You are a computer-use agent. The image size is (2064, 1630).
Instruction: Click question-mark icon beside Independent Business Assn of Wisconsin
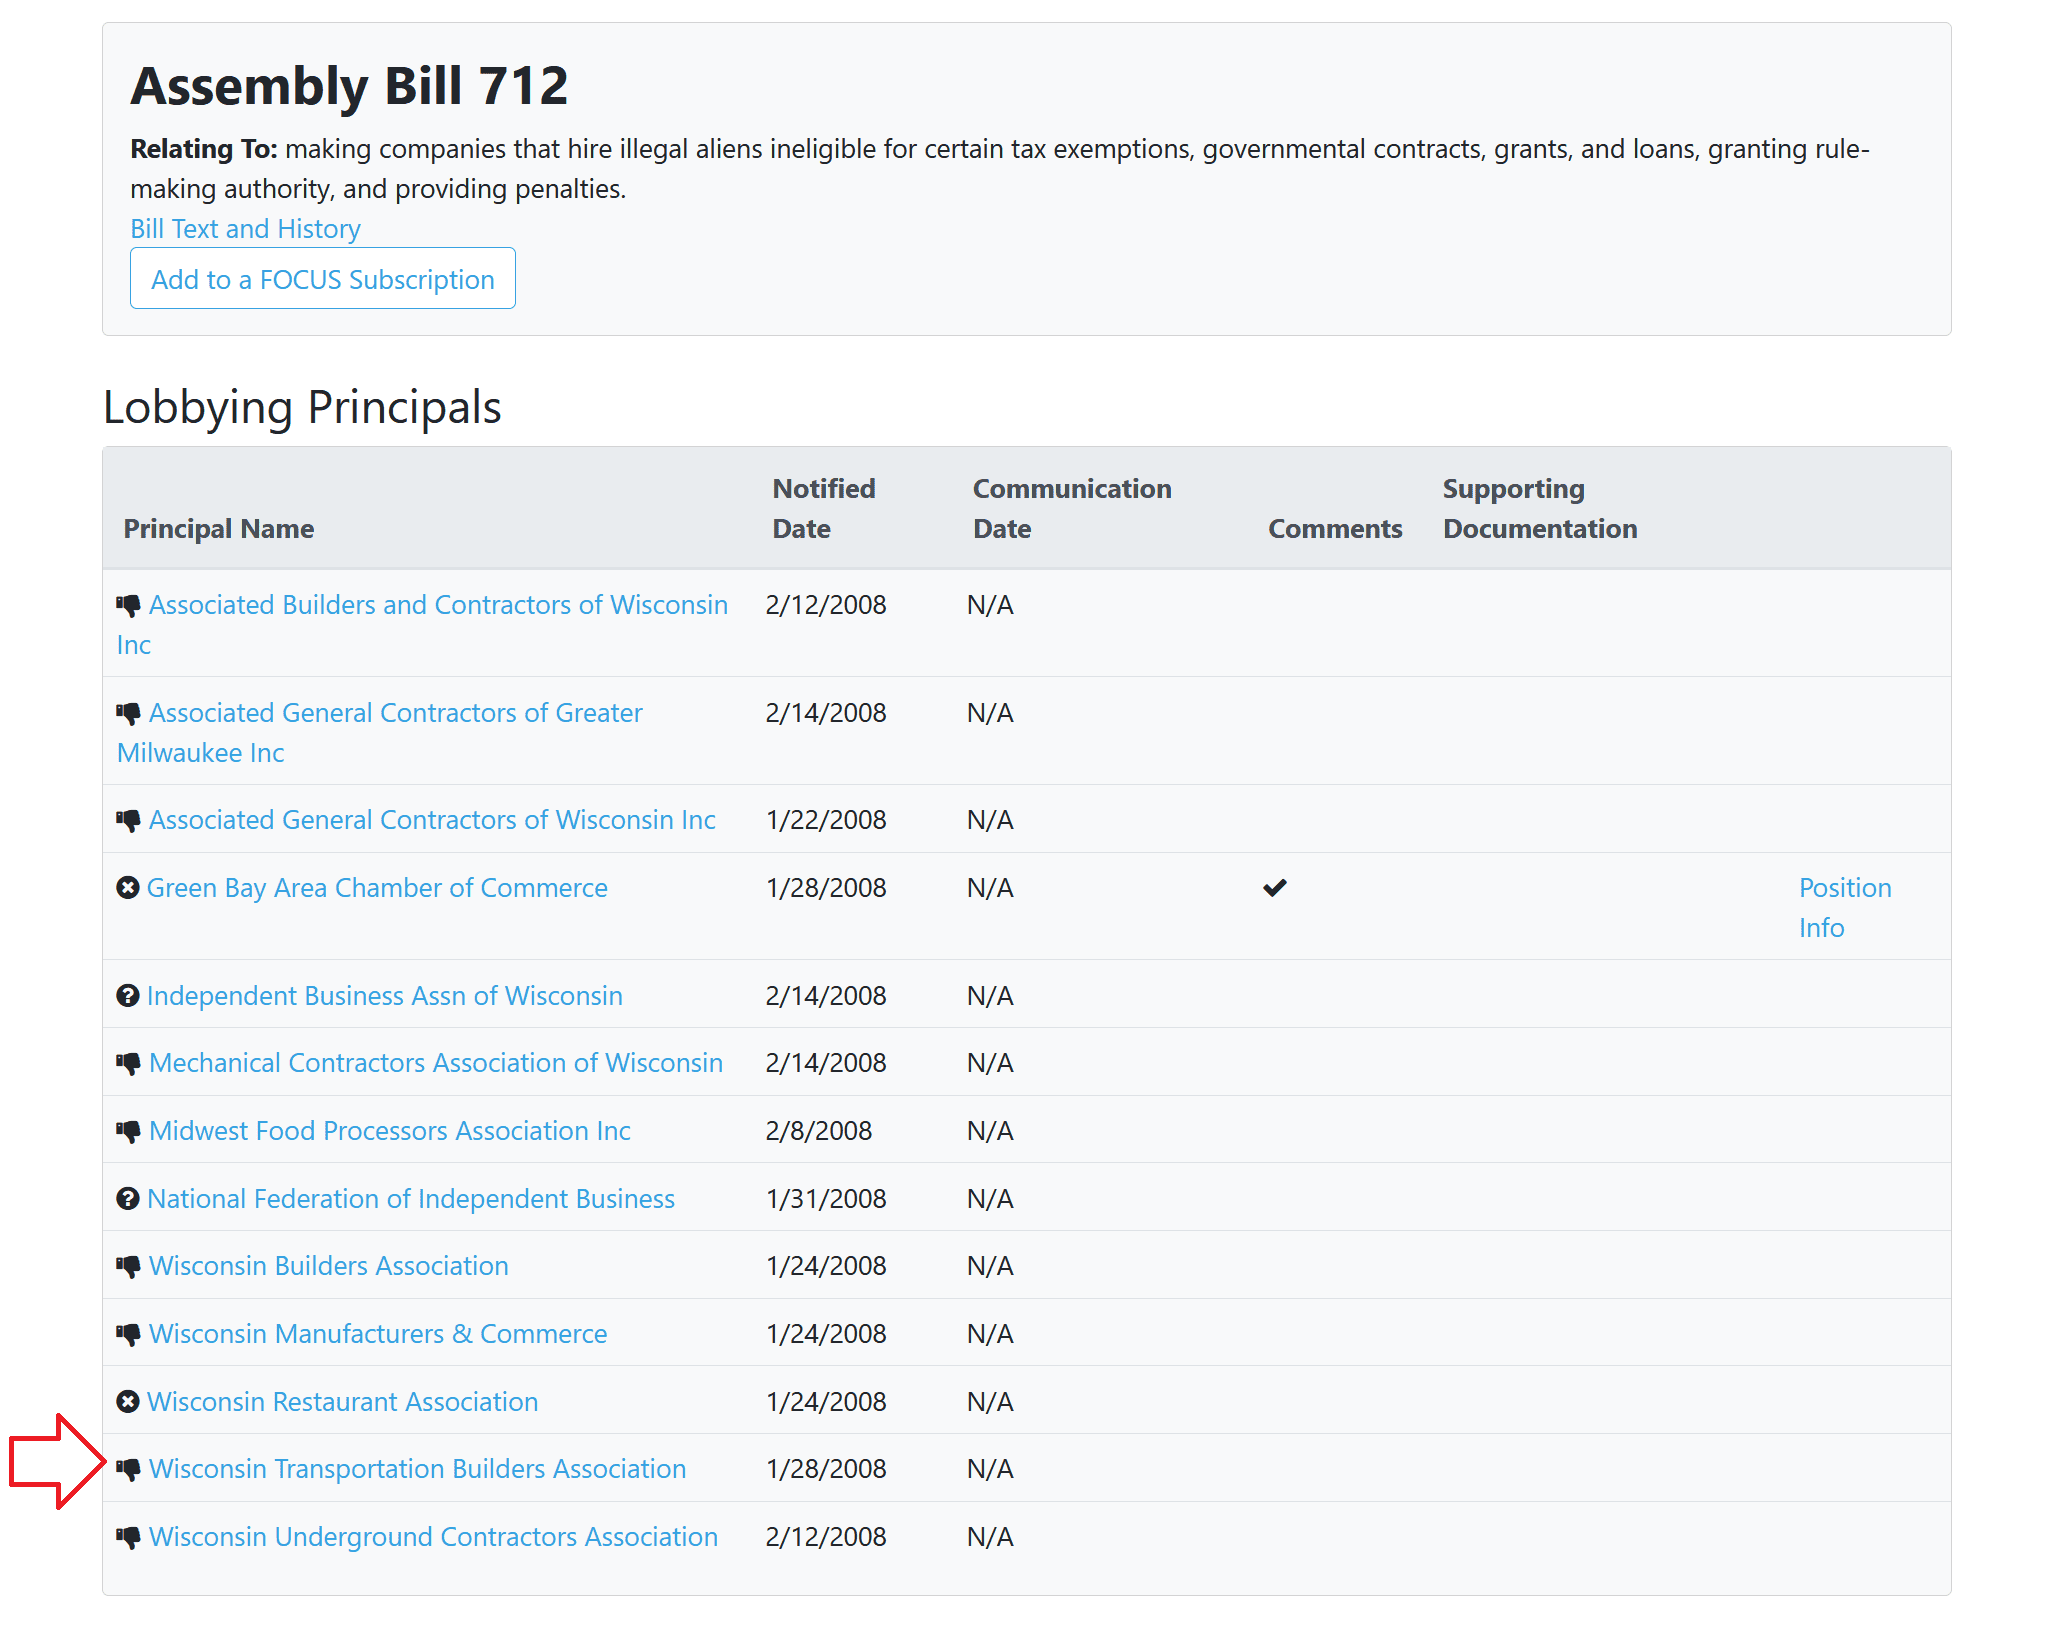point(128,996)
